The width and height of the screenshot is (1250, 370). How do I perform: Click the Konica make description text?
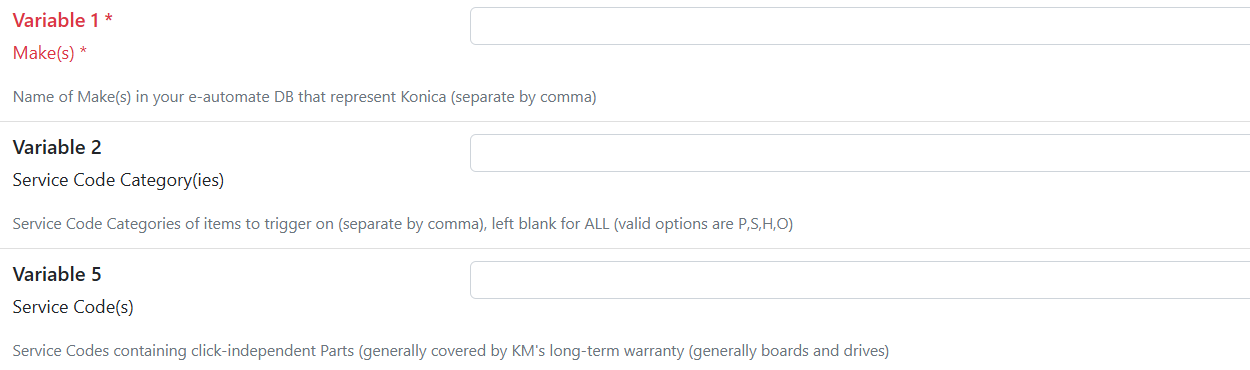(x=305, y=98)
